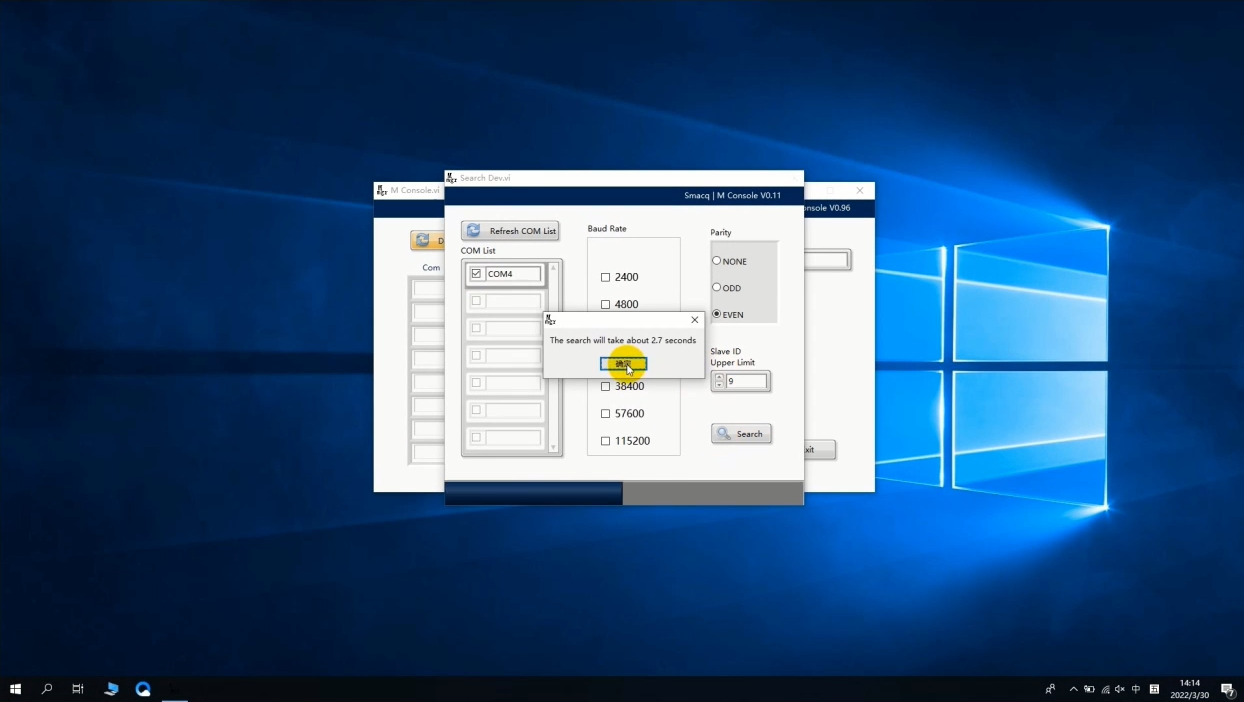The width and height of the screenshot is (1244, 702).
Task: Open the People icon in system tray
Action: (x=1050, y=689)
